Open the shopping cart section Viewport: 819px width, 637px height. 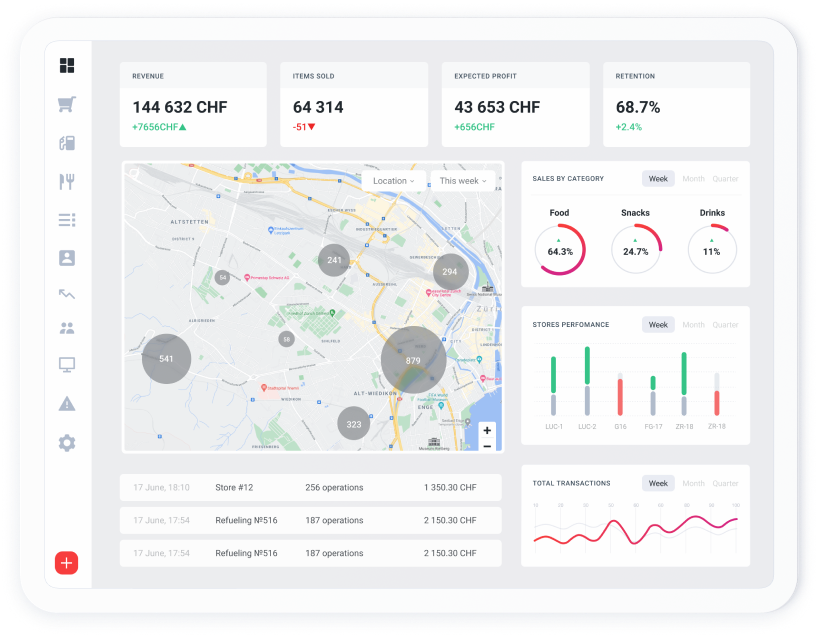click(x=67, y=104)
